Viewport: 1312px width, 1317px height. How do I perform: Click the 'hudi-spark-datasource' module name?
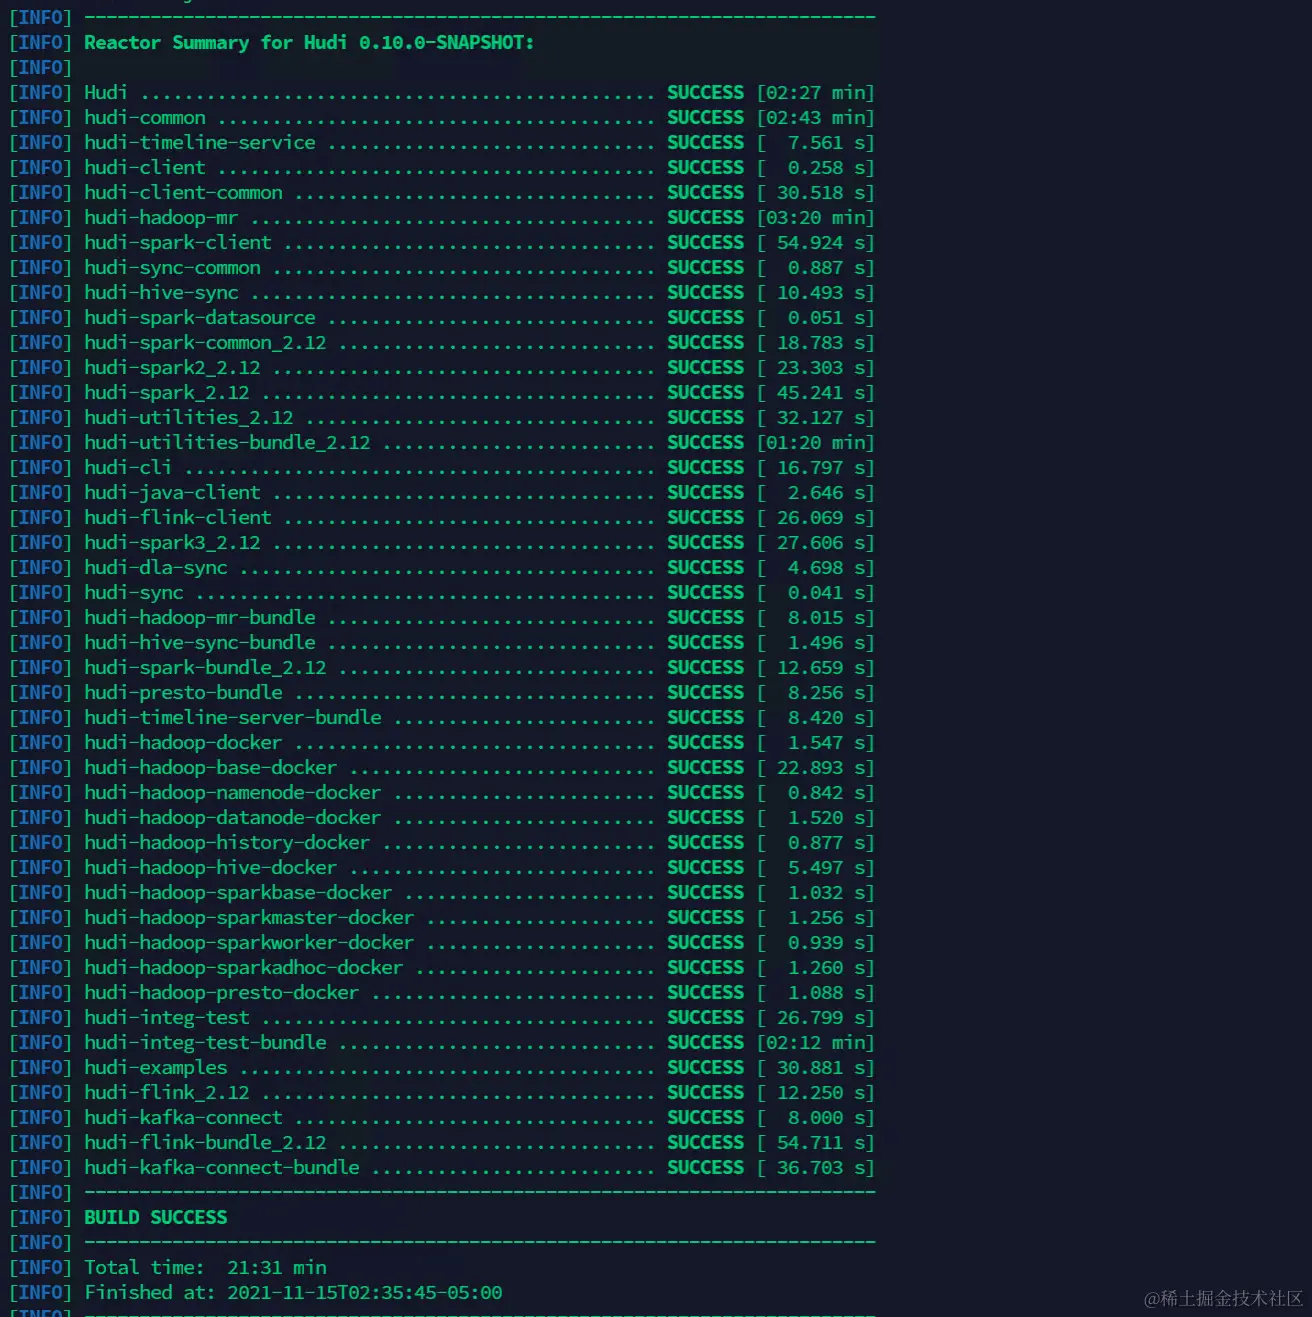[200, 317]
